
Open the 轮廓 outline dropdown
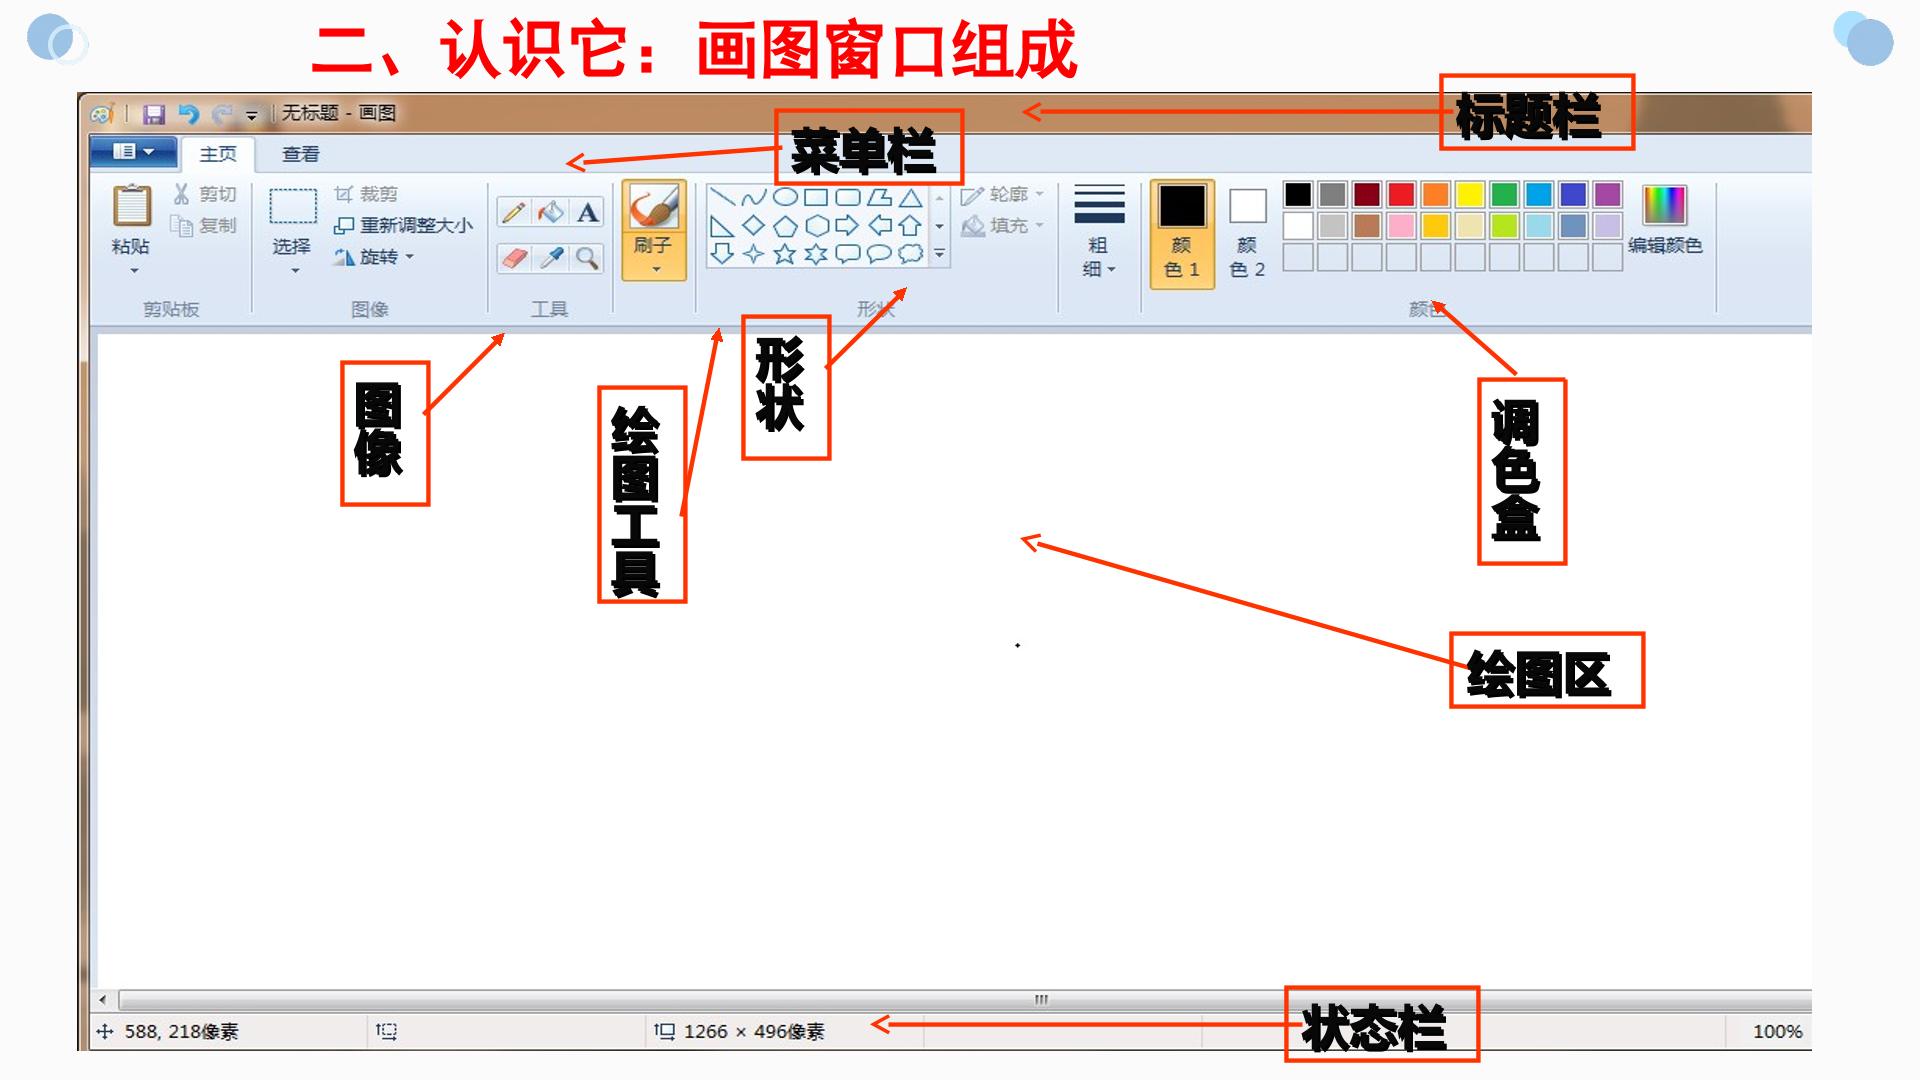(1002, 195)
